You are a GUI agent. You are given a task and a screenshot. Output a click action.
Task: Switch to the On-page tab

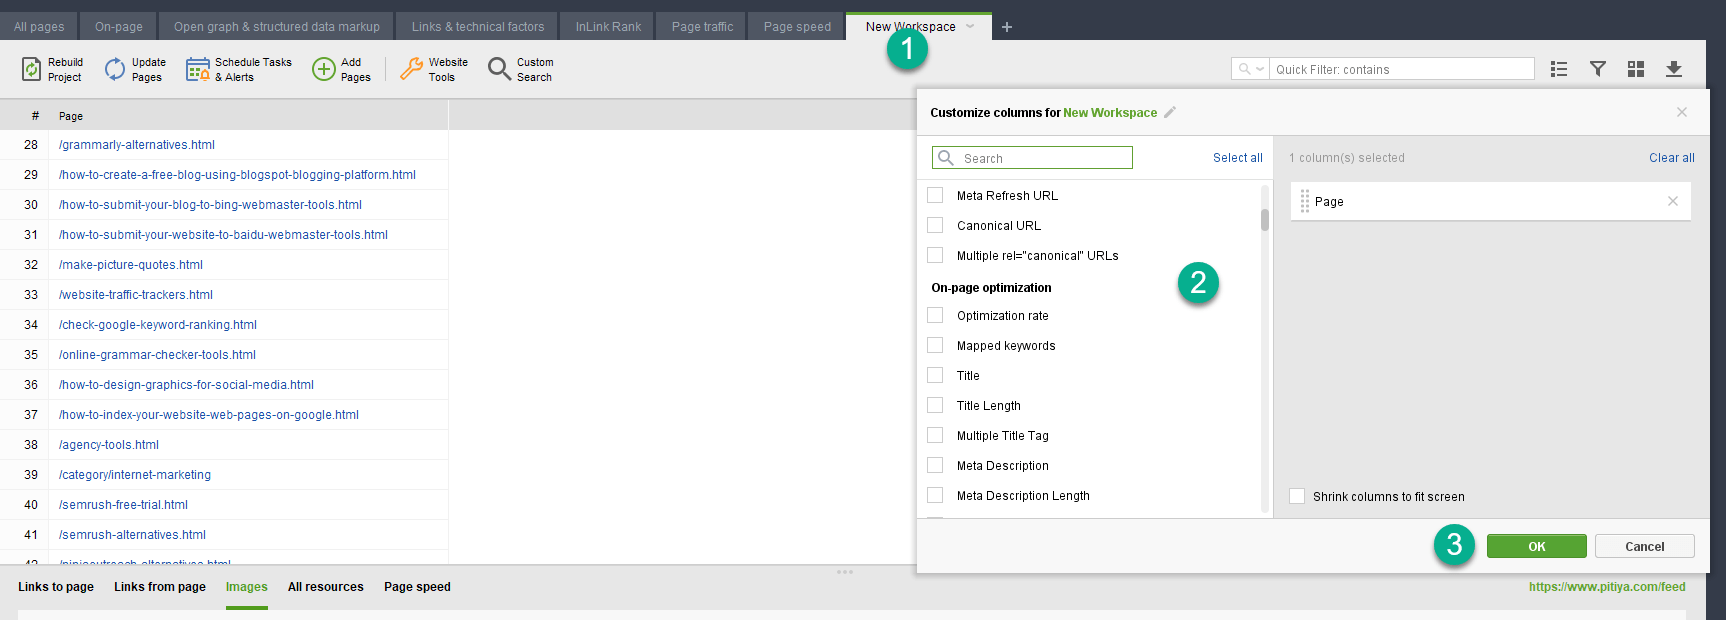click(x=119, y=27)
